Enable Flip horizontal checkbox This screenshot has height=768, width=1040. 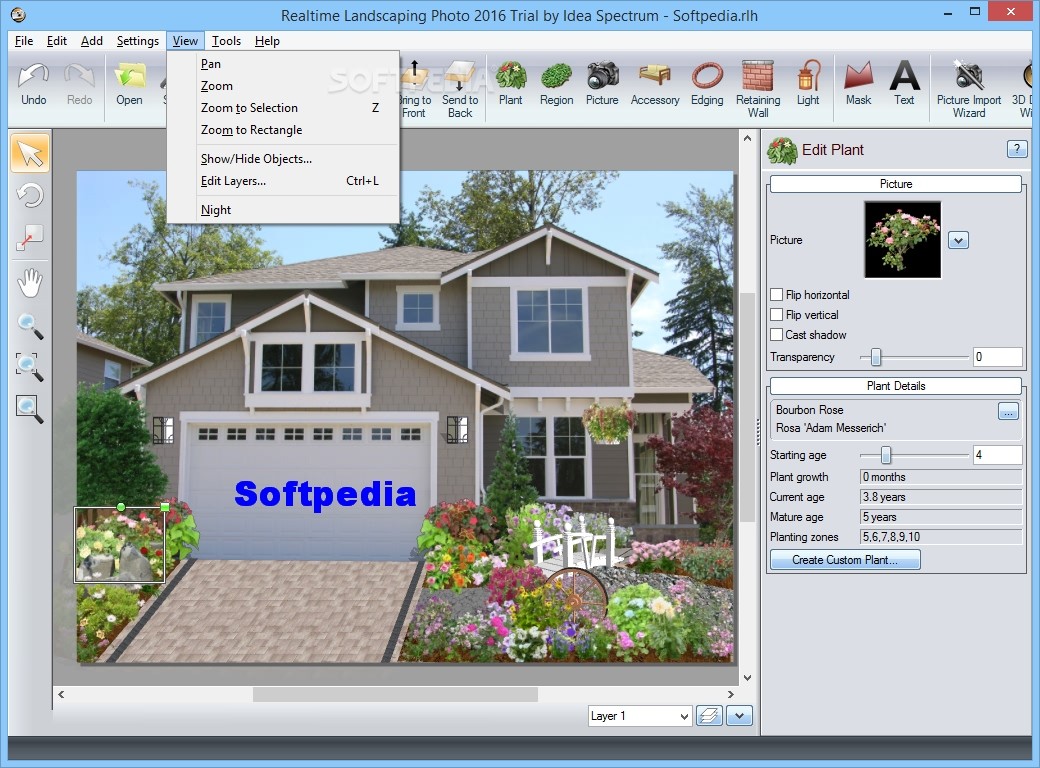coord(776,294)
